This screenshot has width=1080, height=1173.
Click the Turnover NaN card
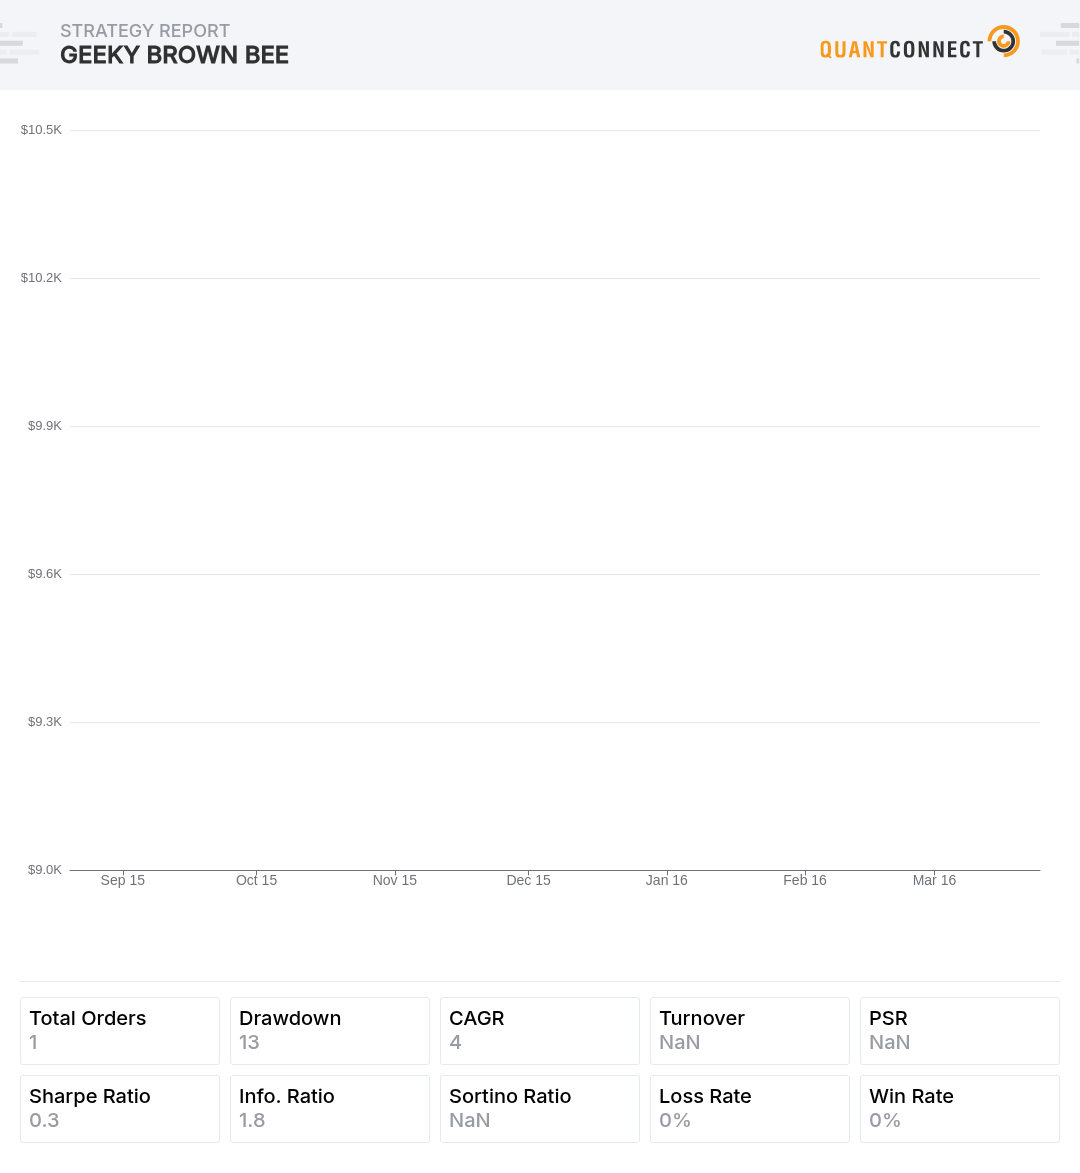pos(750,1030)
